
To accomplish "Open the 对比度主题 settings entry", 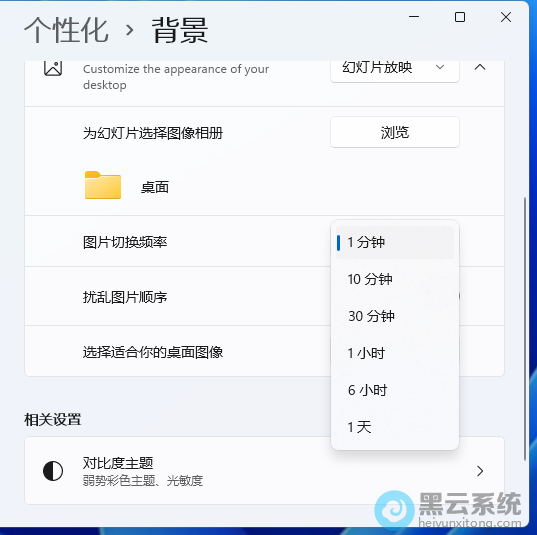I will (x=264, y=470).
